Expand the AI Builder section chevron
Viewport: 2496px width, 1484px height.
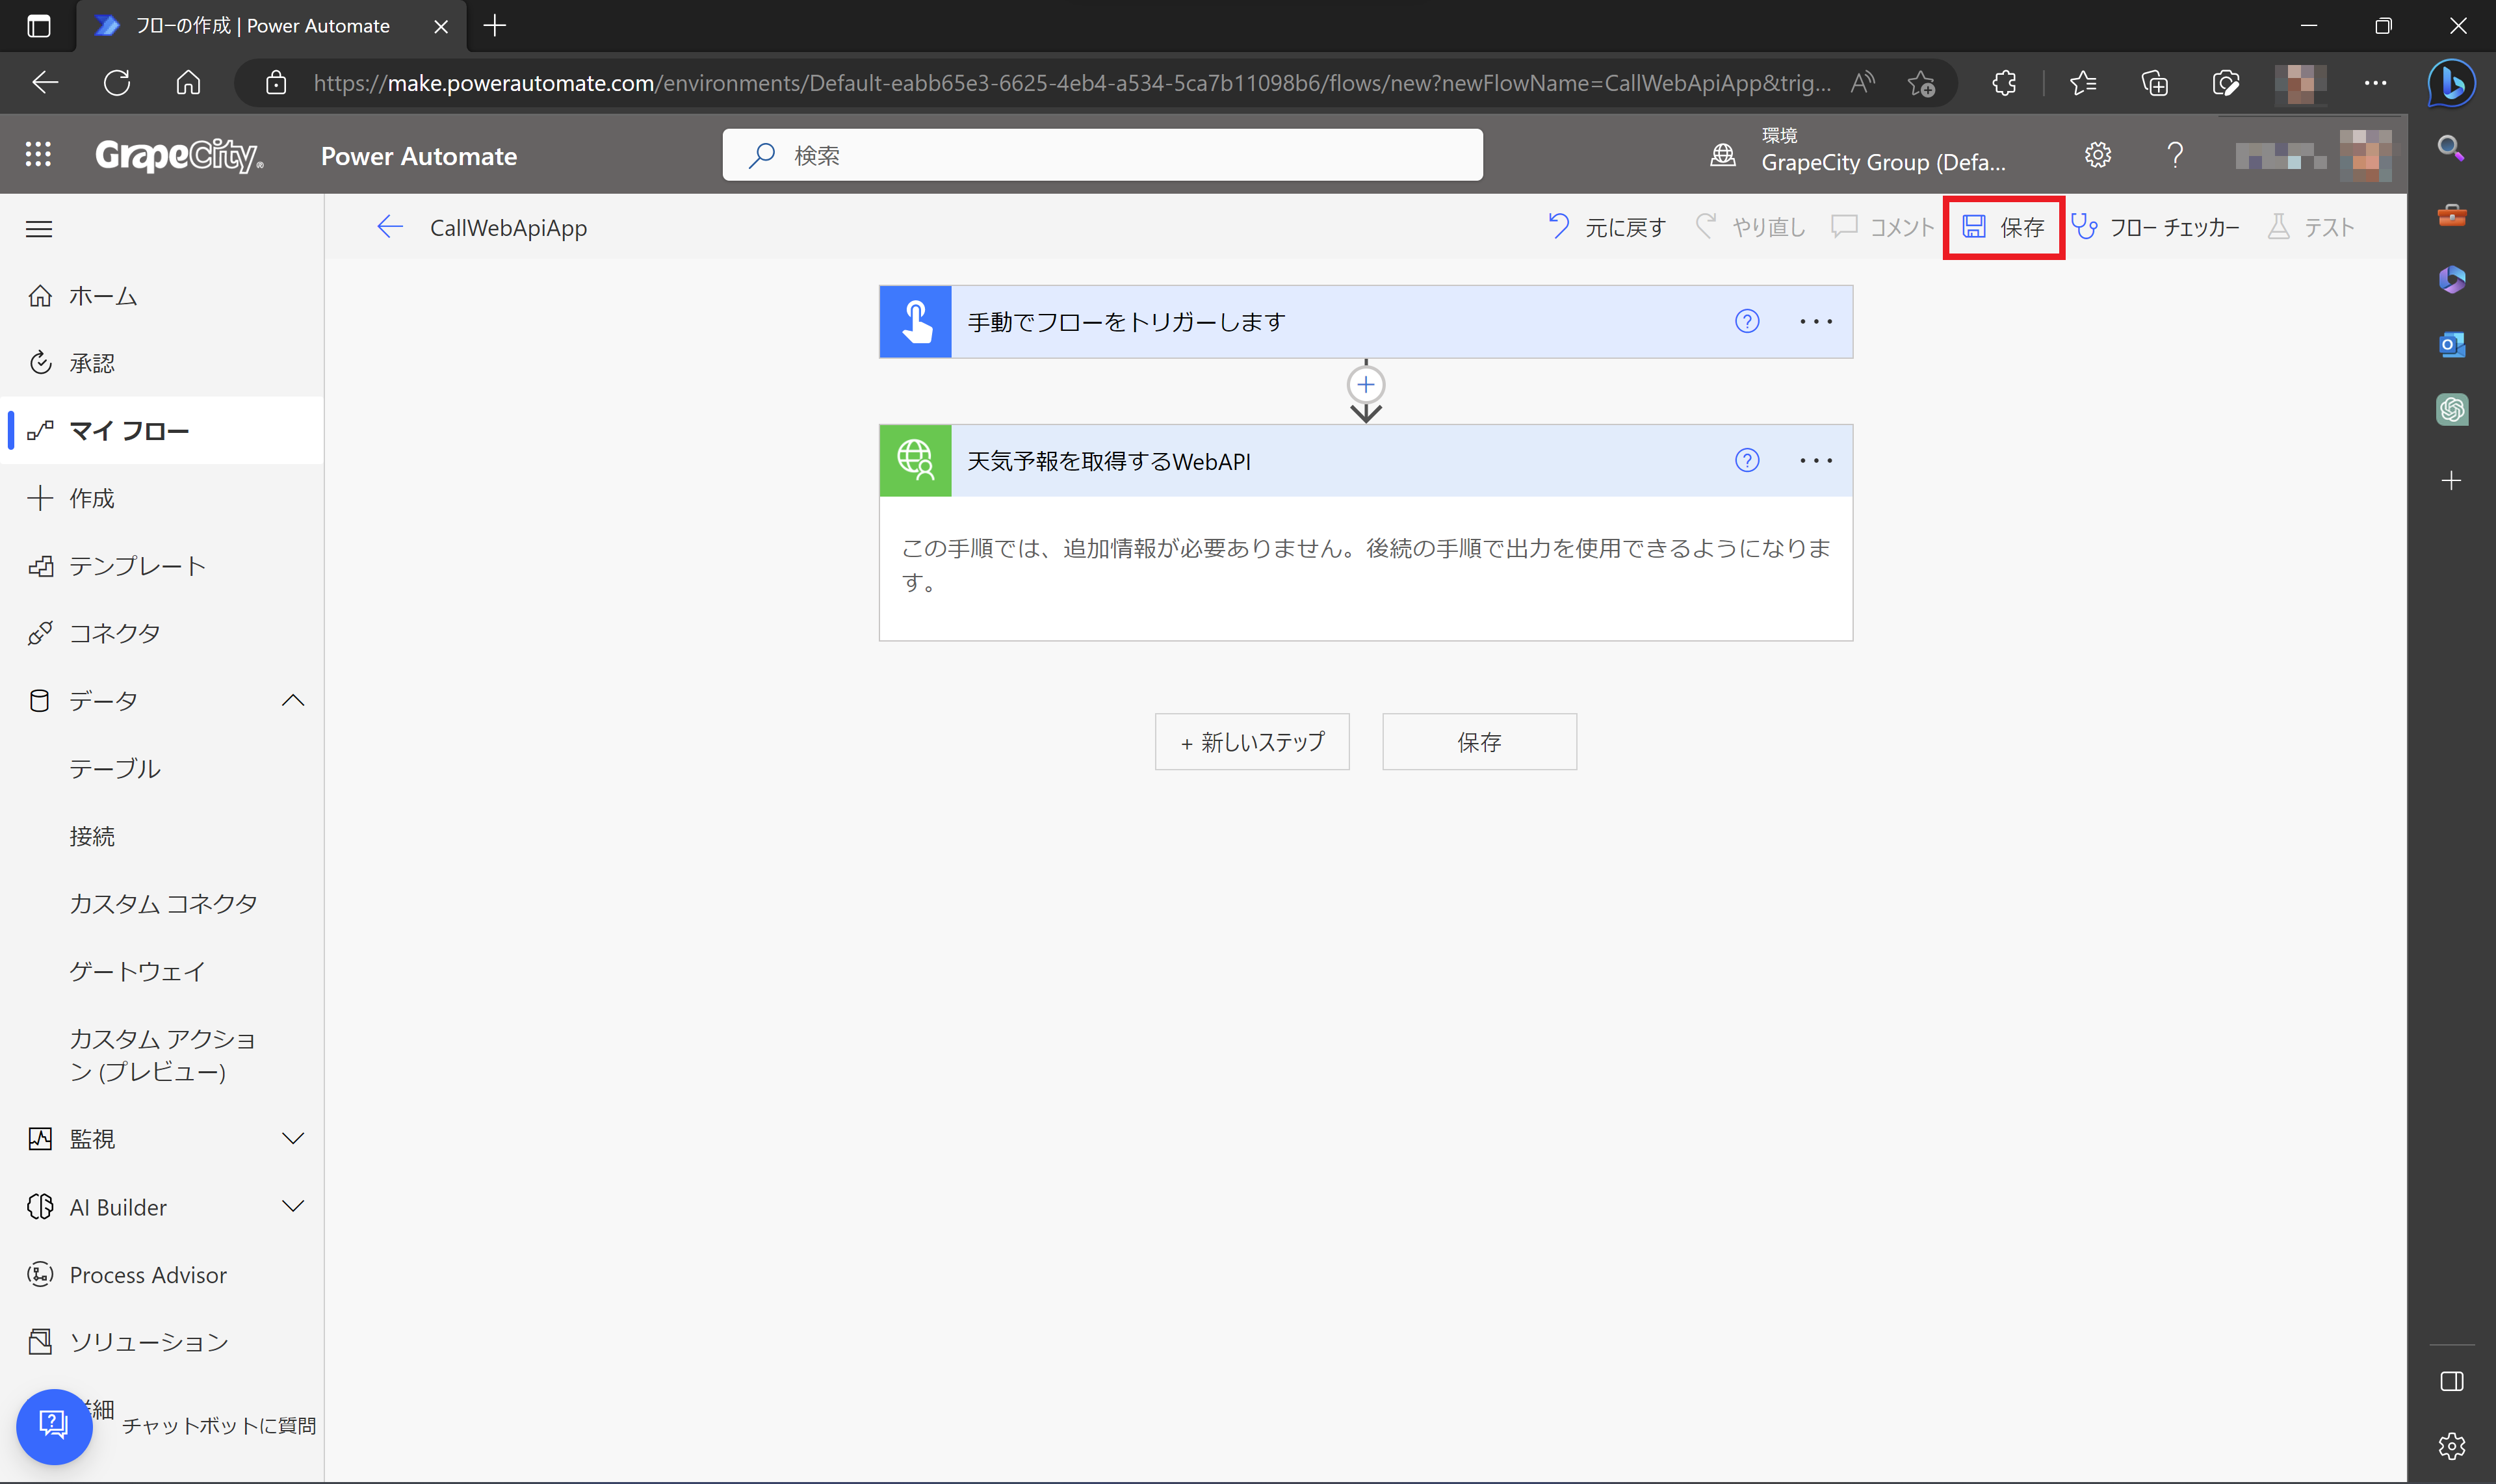coord(293,1206)
